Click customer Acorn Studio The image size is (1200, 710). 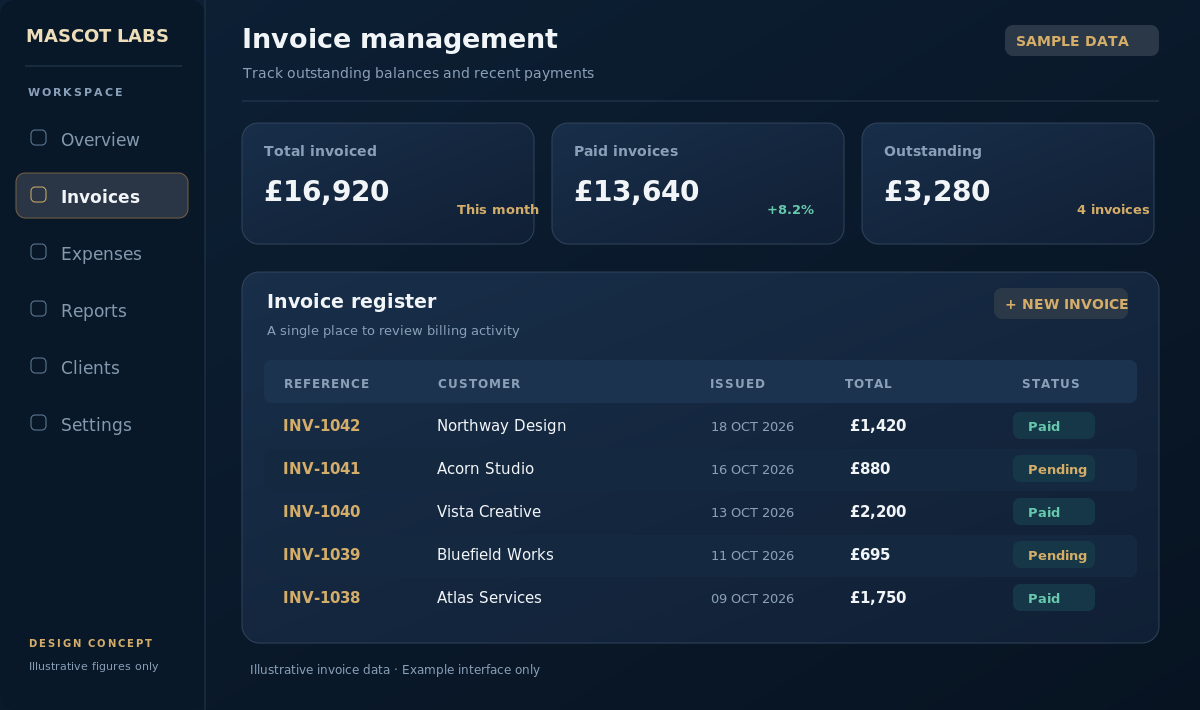(485, 469)
